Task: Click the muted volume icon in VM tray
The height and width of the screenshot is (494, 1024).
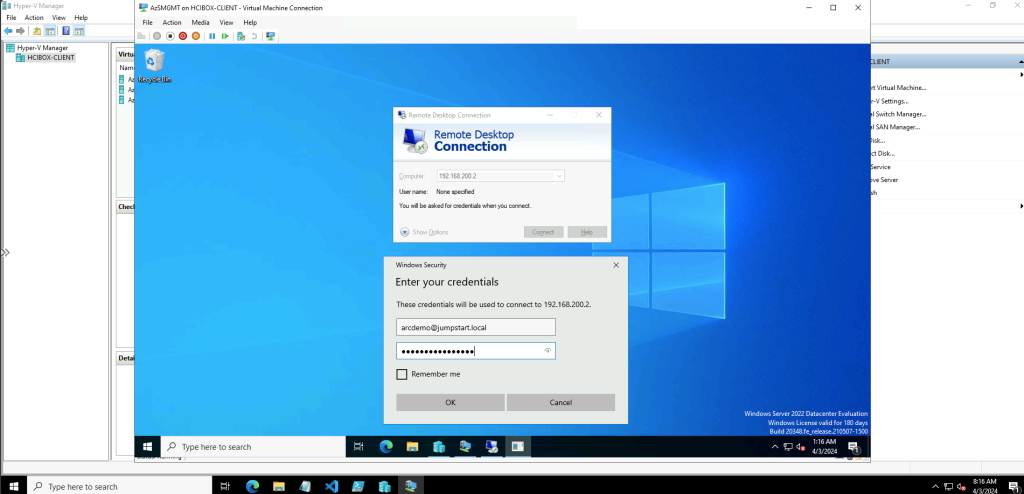Action: coord(801,447)
